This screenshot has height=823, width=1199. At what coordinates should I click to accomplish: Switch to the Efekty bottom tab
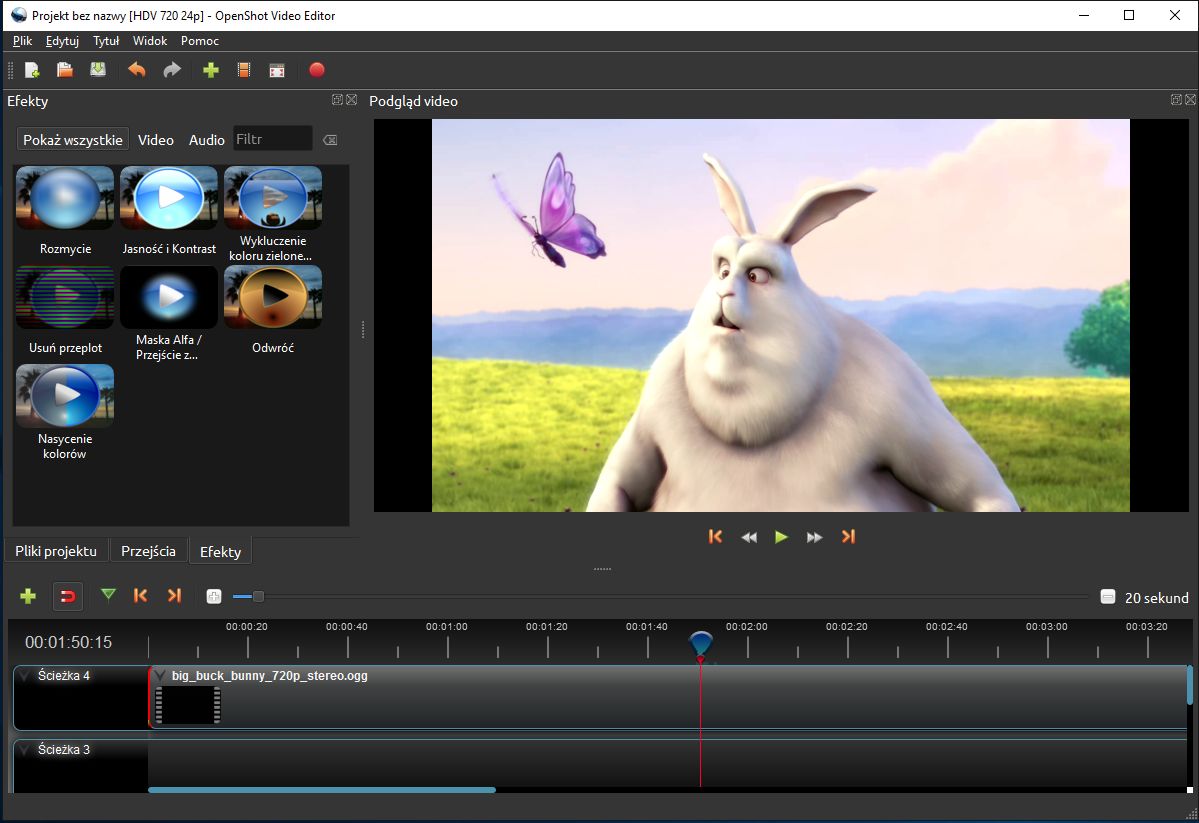coord(220,551)
